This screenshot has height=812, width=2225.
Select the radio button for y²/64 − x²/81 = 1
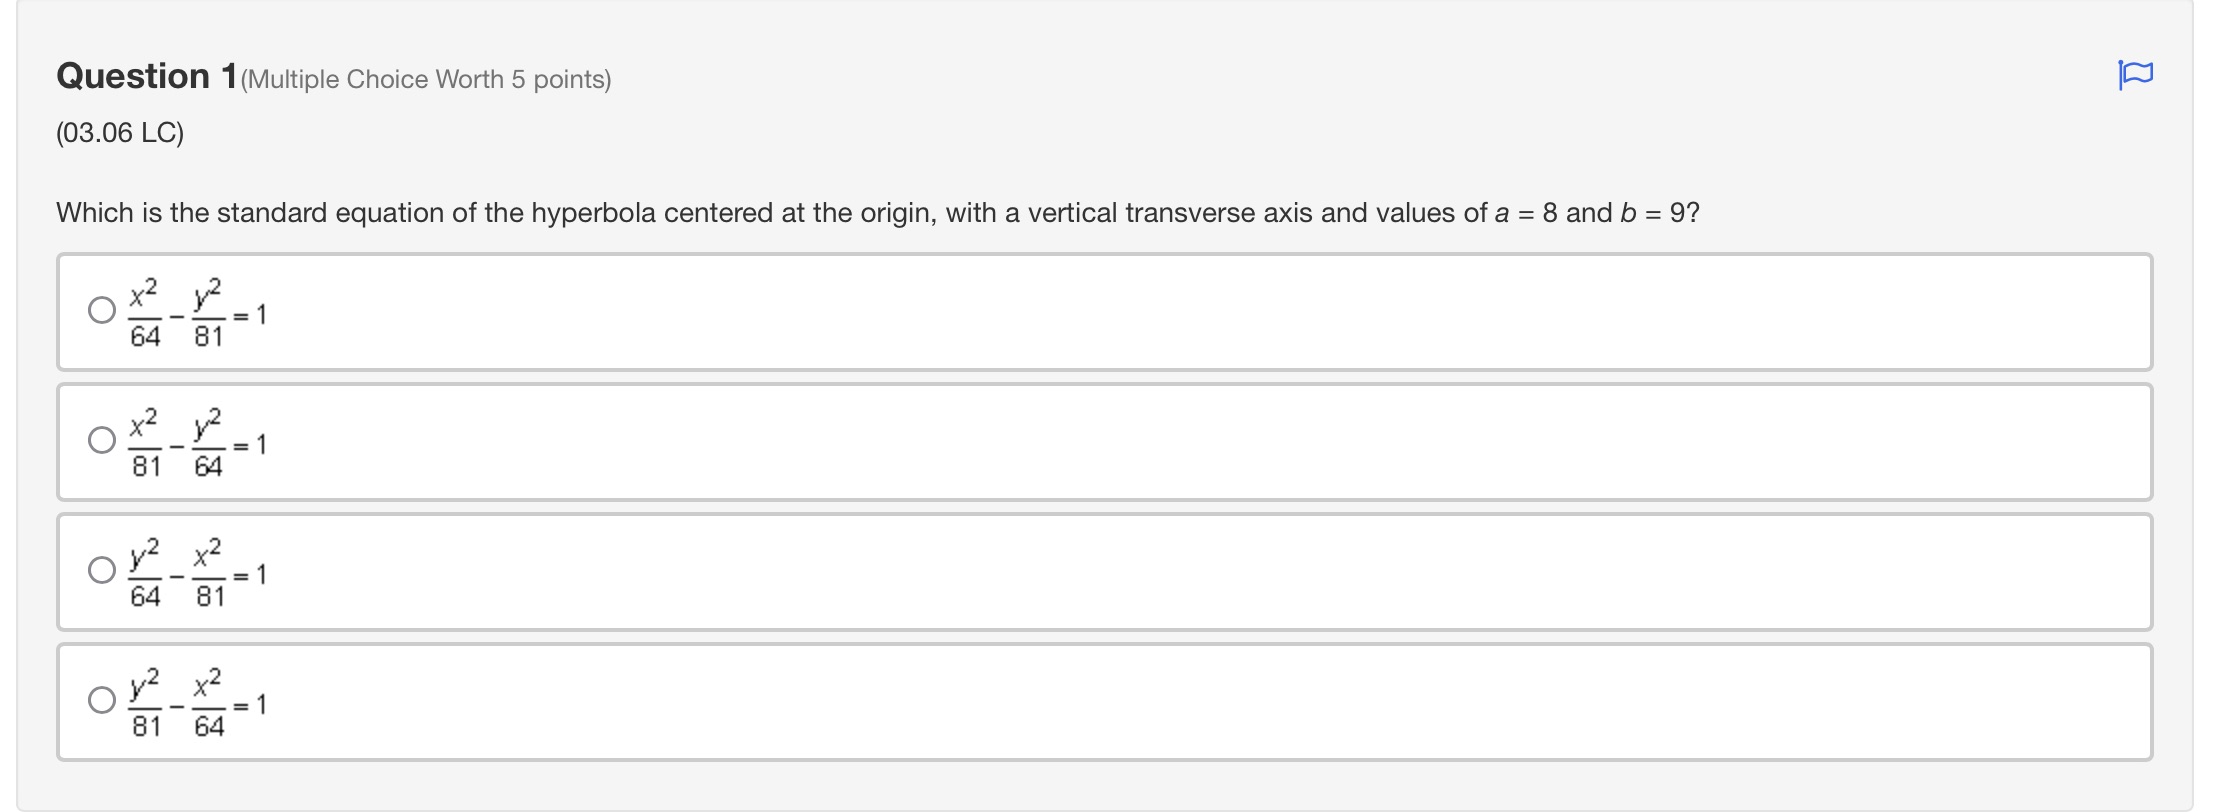click(x=100, y=572)
